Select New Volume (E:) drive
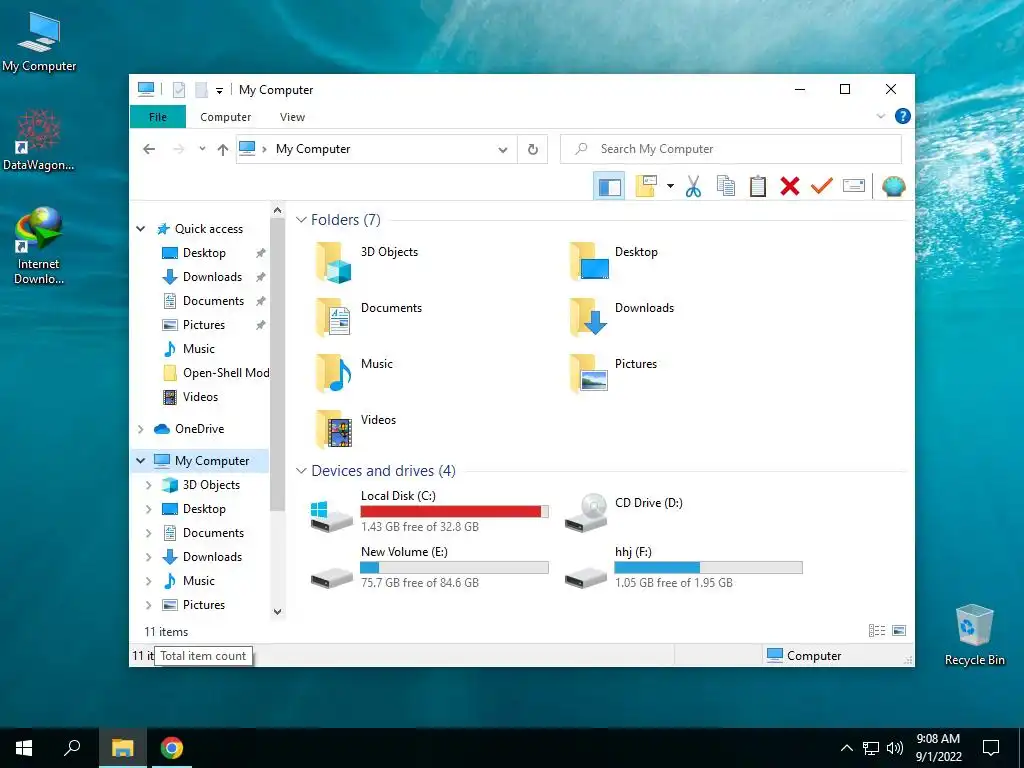Viewport: 1024px width, 768px height. click(428, 569)
